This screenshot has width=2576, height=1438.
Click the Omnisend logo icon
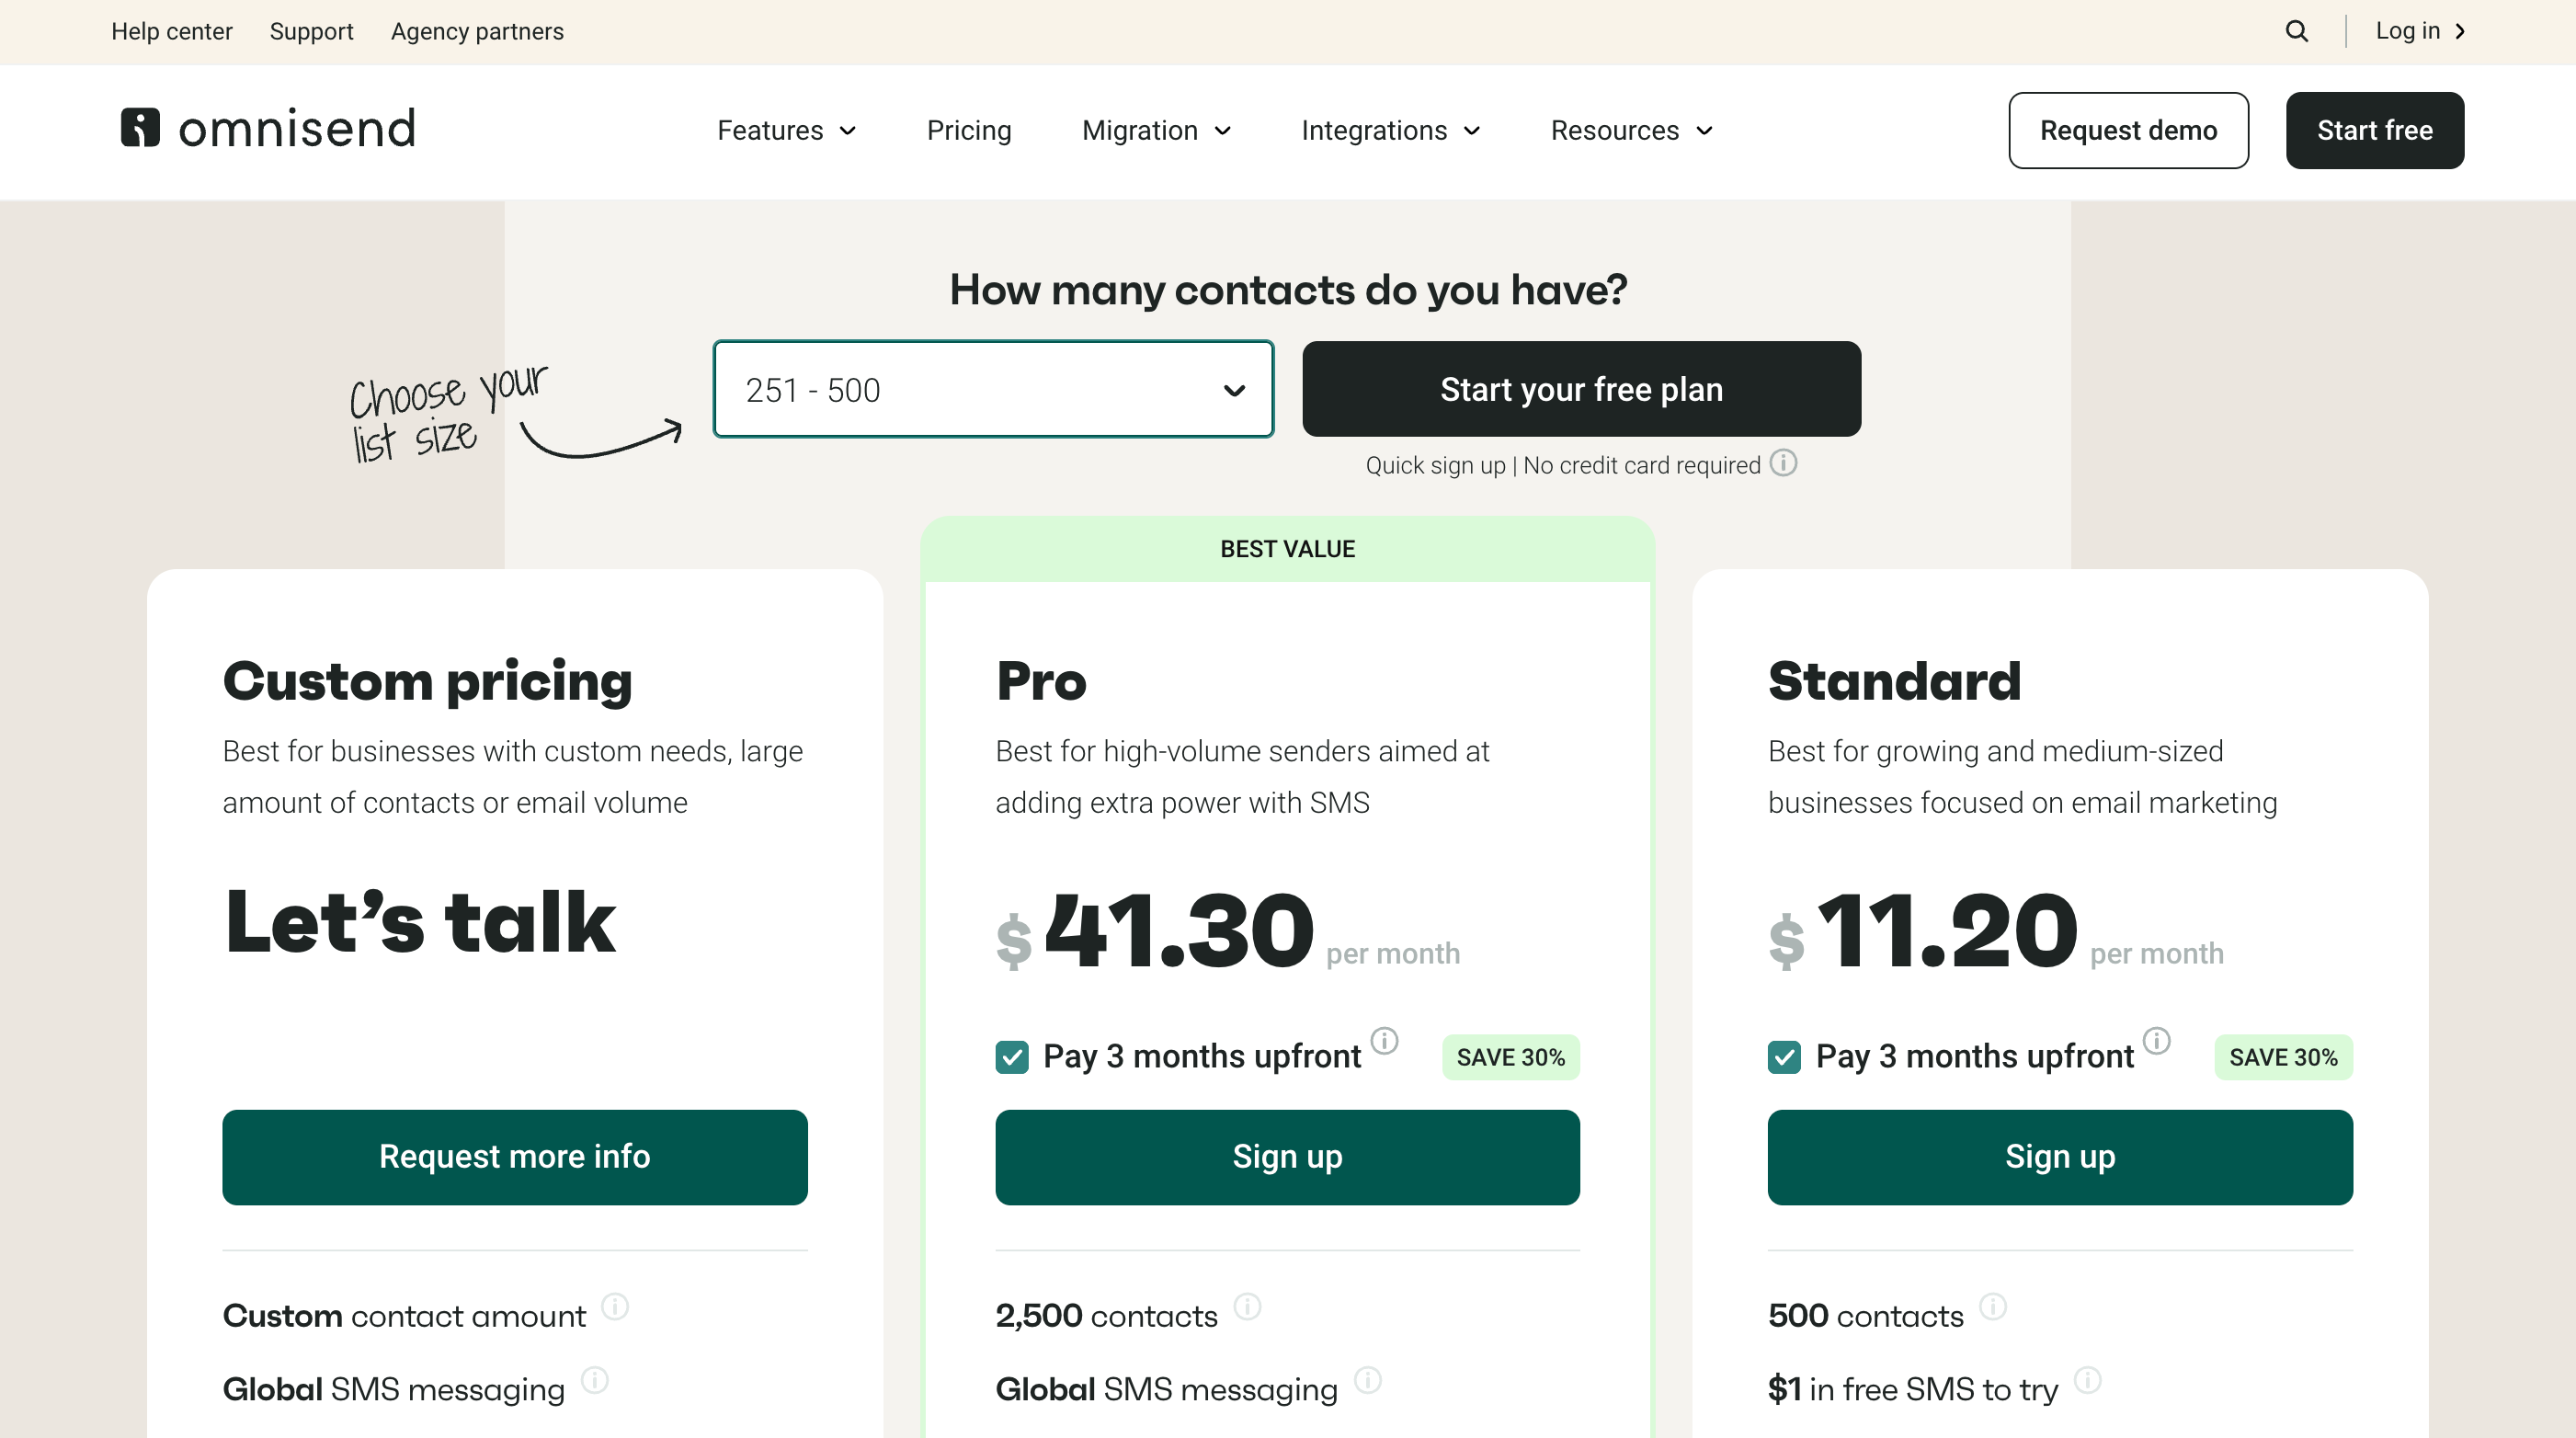point(140,128)
